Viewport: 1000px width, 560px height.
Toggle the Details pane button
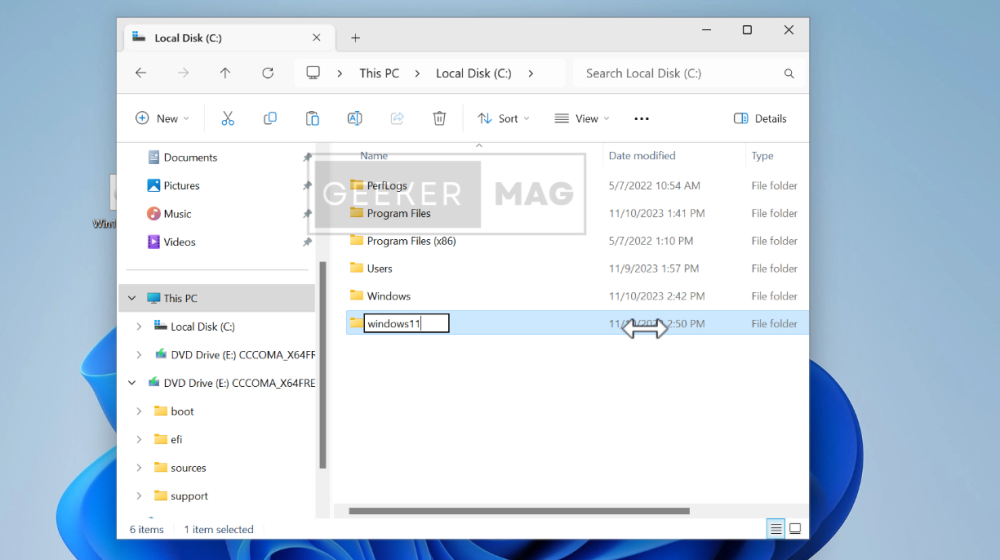[x=760, y=119]
